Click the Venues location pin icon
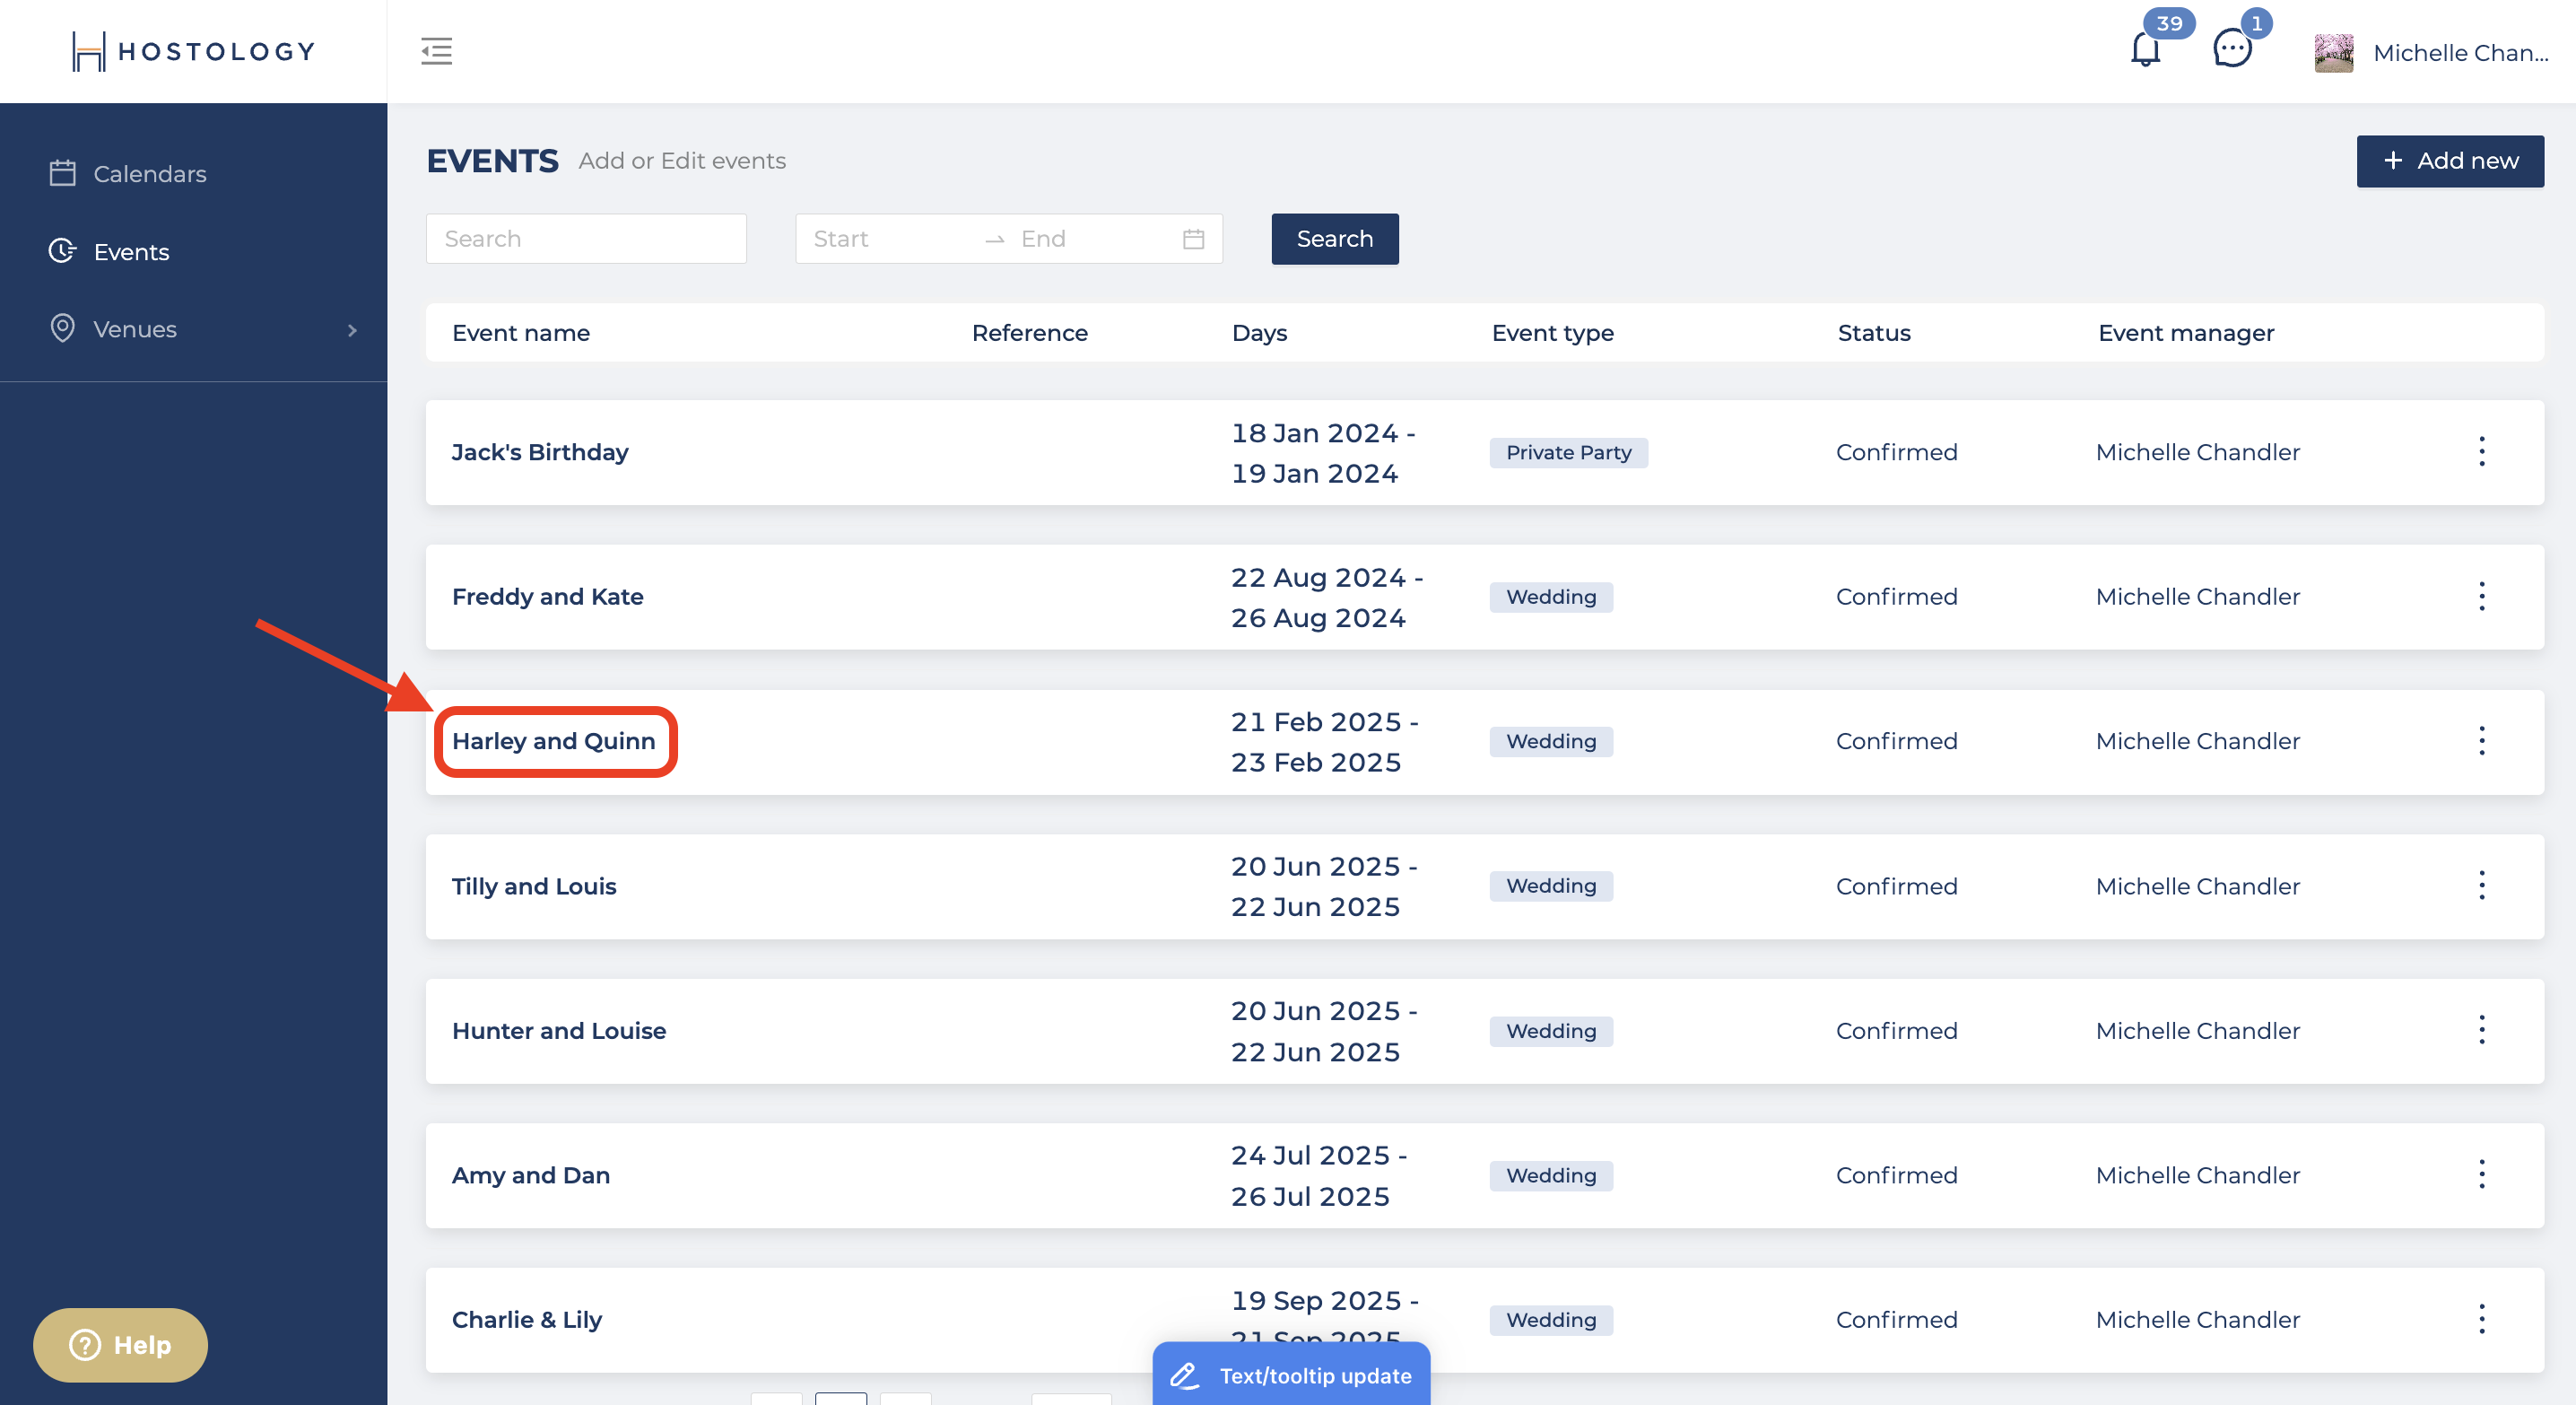The image size is (2576, 1405). [62, 328]
